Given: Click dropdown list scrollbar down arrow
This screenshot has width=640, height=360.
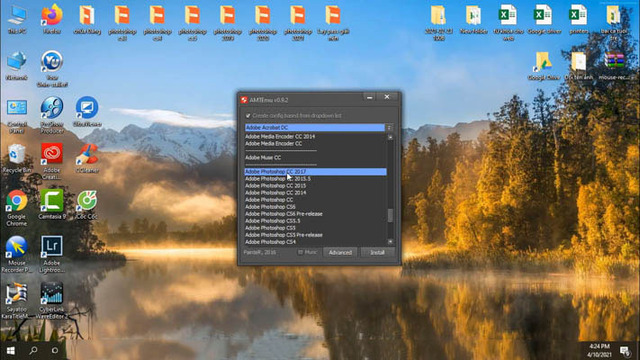Looking at the screenshot, I should point(390,242).
